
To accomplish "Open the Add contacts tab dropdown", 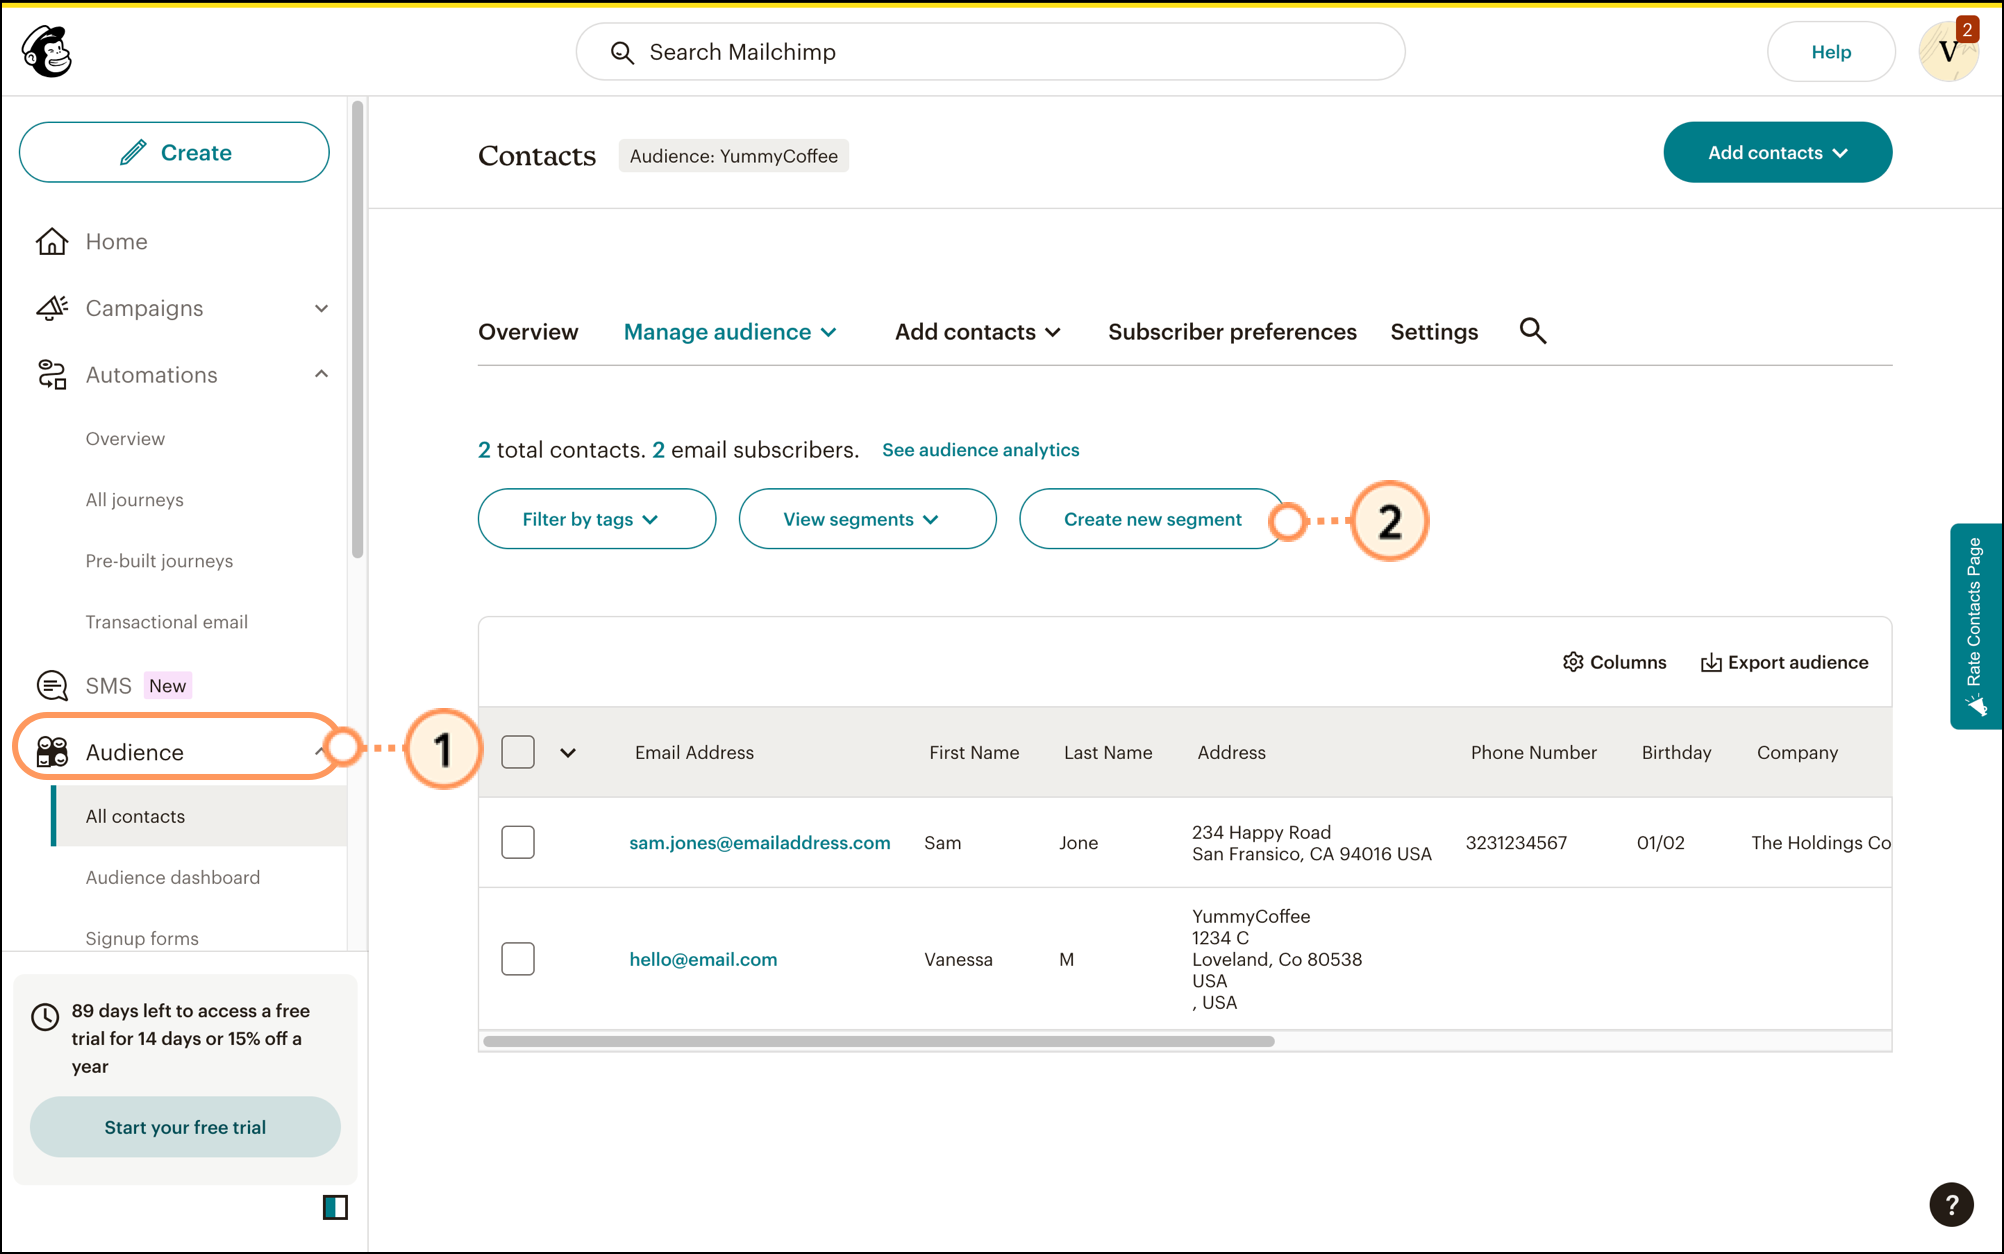I will (978, 332).
